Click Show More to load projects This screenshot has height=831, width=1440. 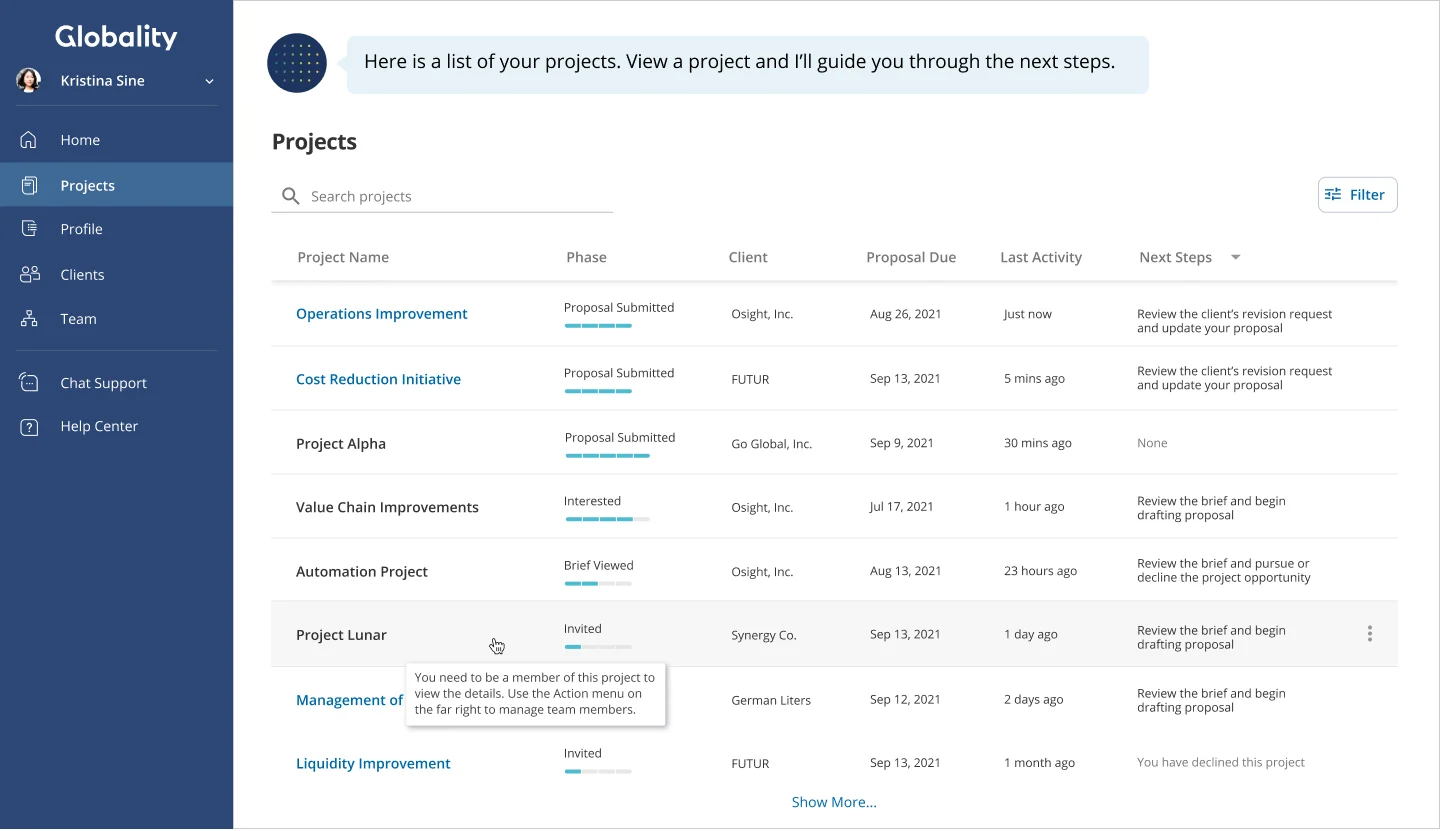834,802
